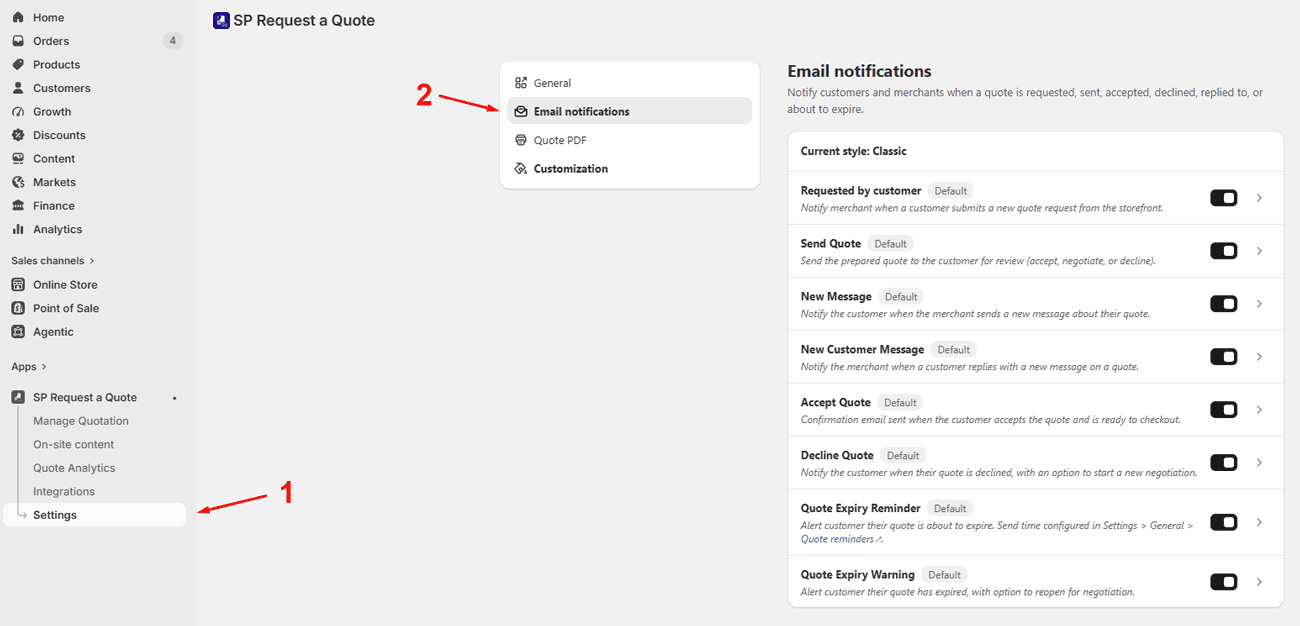Click the SP Request a Quote sidebar app icon

pyautogui.click(x=18, y=397)
